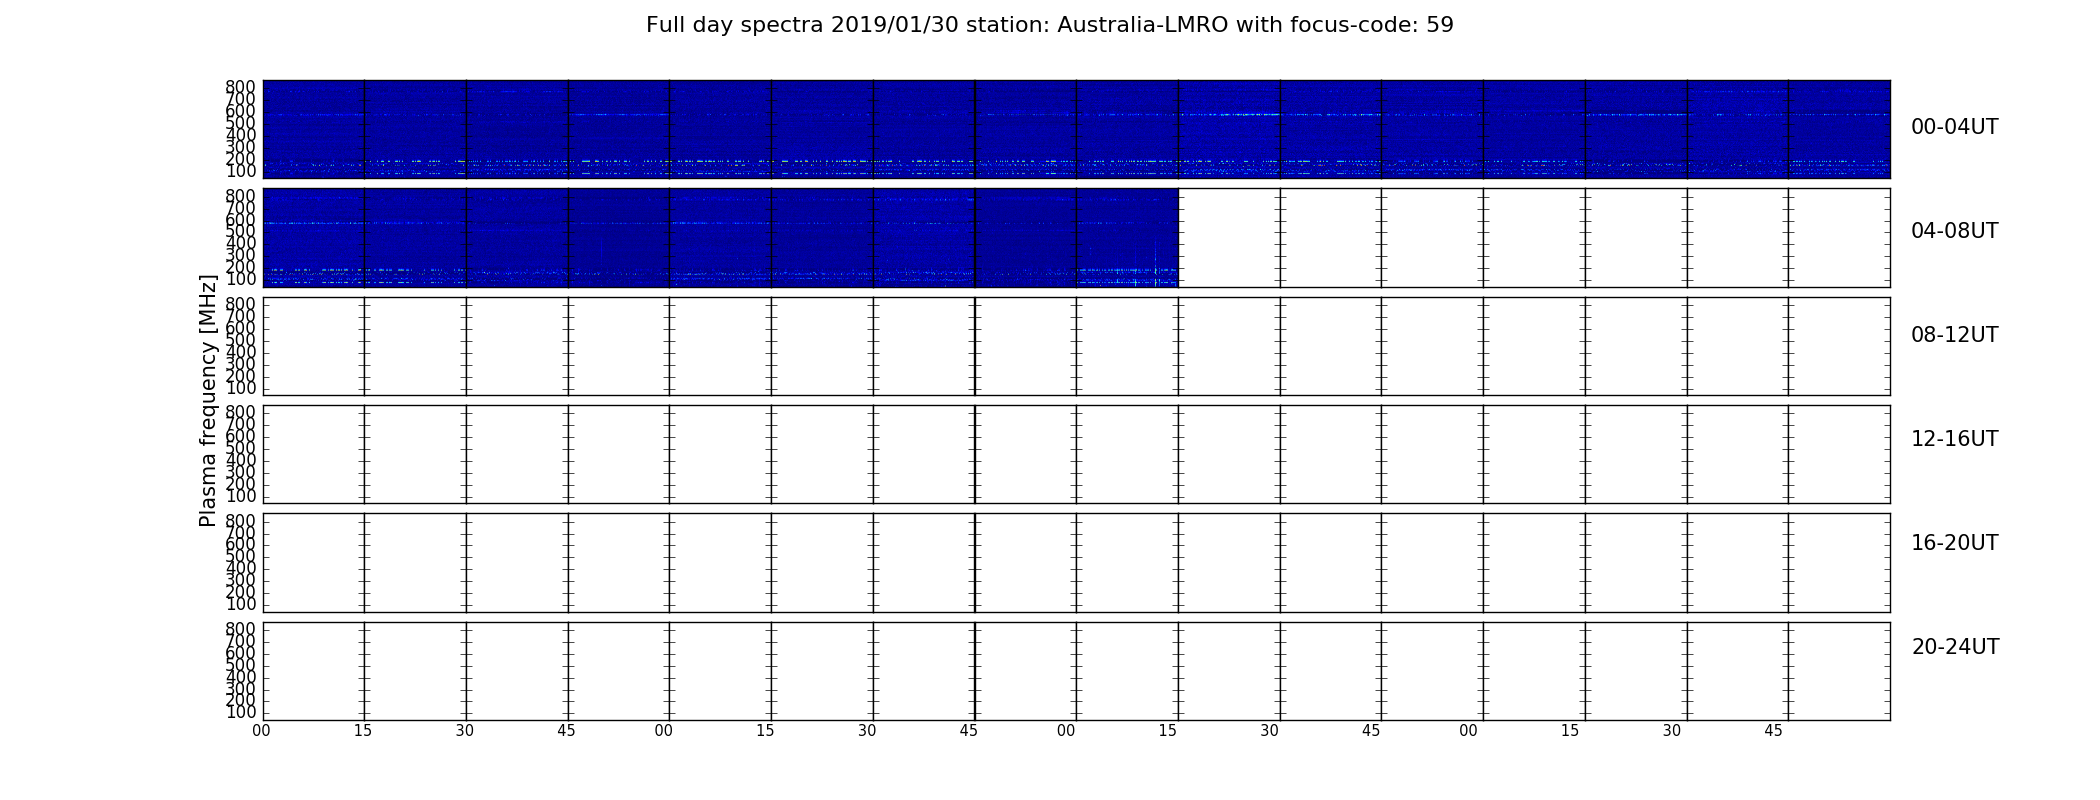This screenshot has width=2100, height=800.
Task: Click the 04-08UT spectrogram data area
Action: (x=720, y=238)
